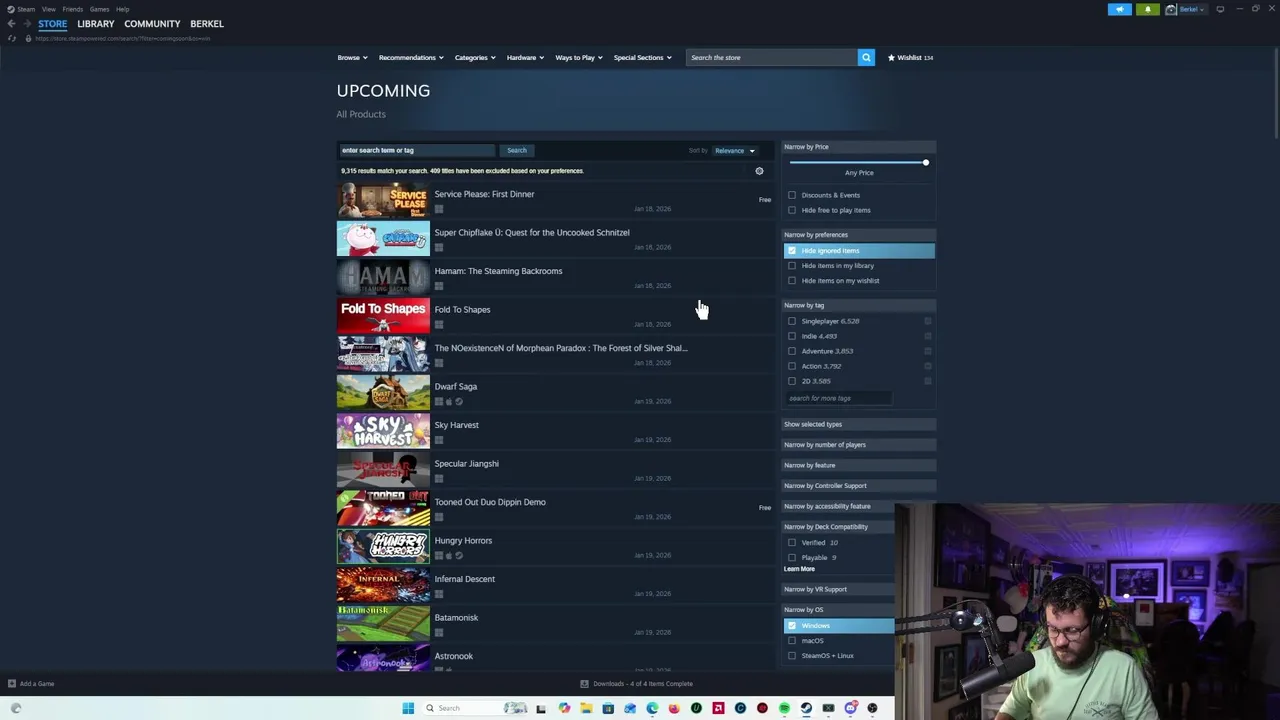The width and height of the screenshot is (1280, 720).
Task: Go back with the left arrow
Action: [11, 23]
